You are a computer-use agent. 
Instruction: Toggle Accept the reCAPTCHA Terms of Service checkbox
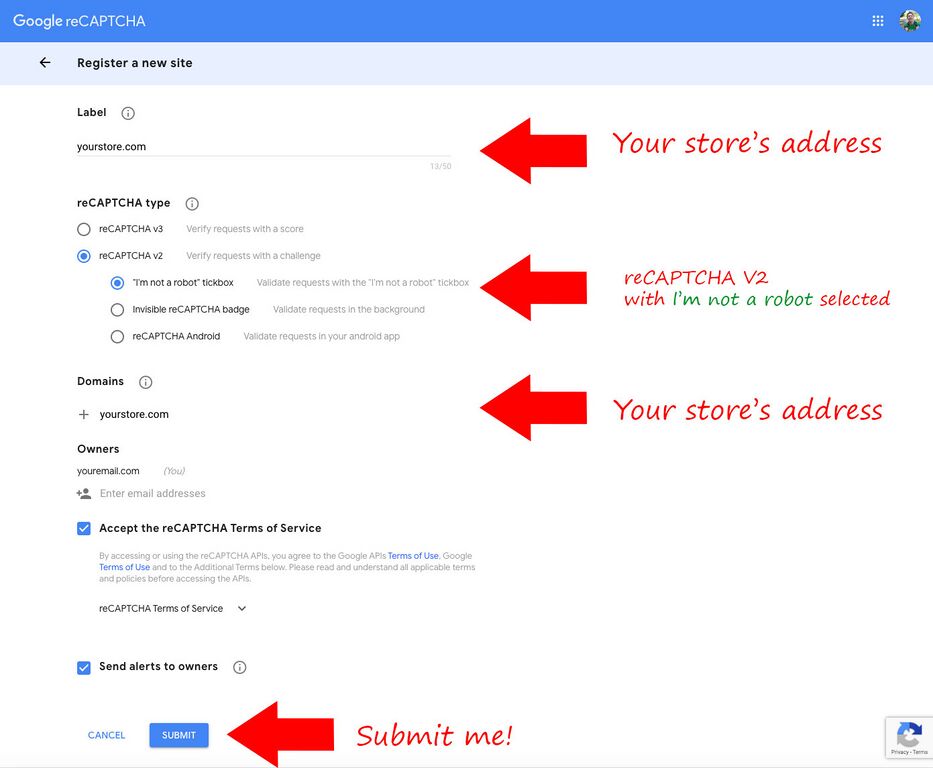(84, 528)
